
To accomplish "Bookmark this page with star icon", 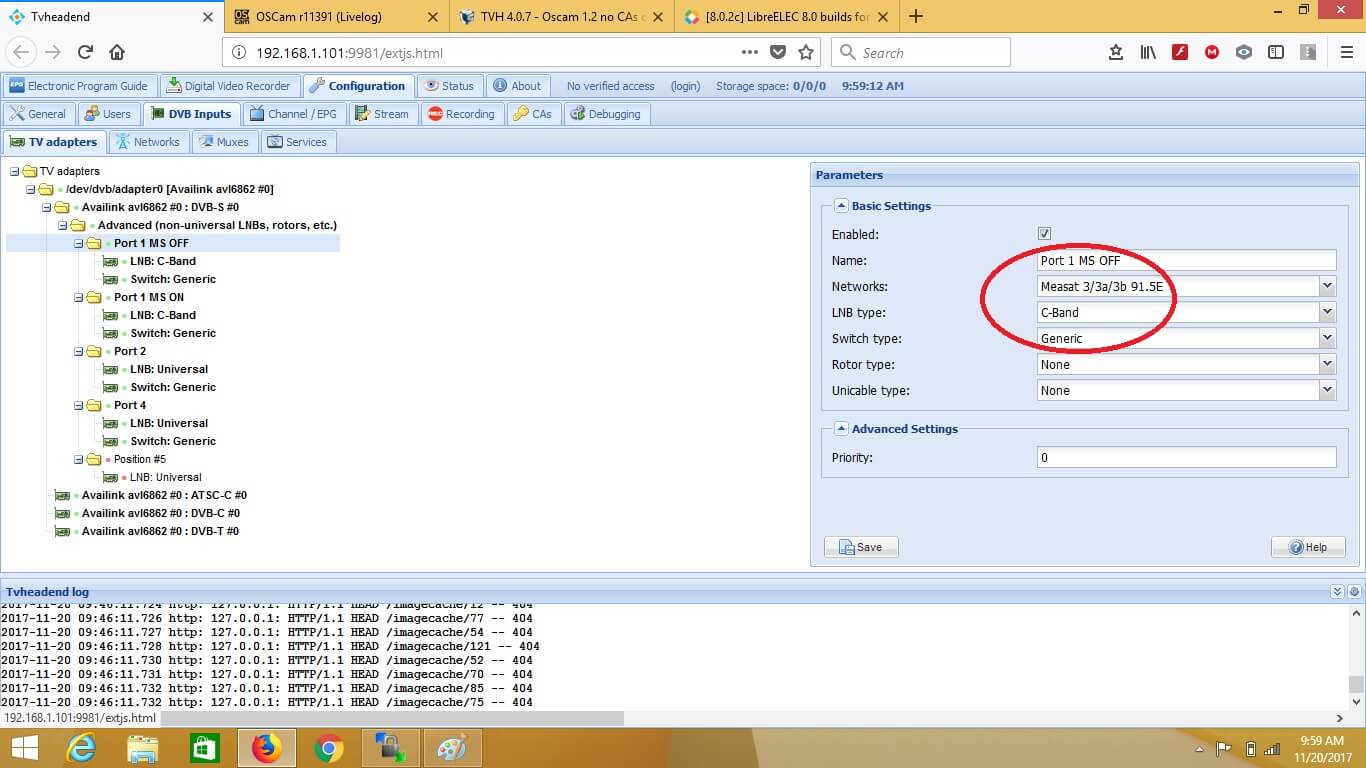I will click(806, 53).
